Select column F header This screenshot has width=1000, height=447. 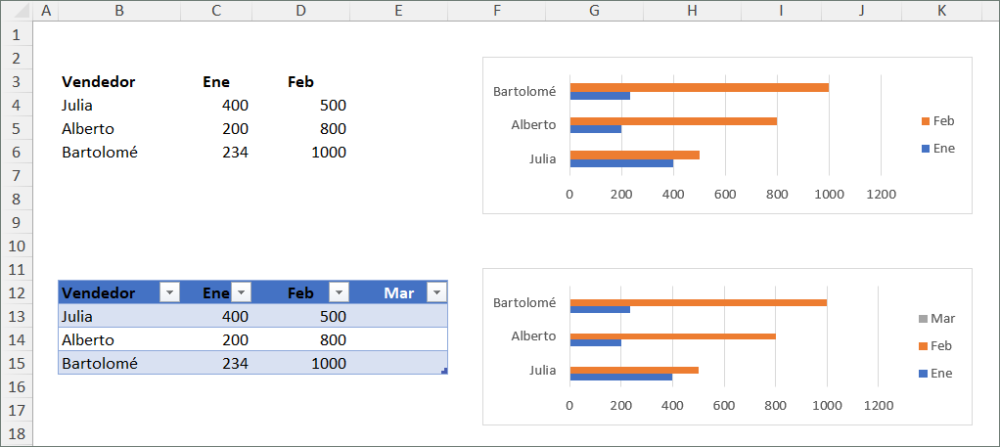point(496,11)
